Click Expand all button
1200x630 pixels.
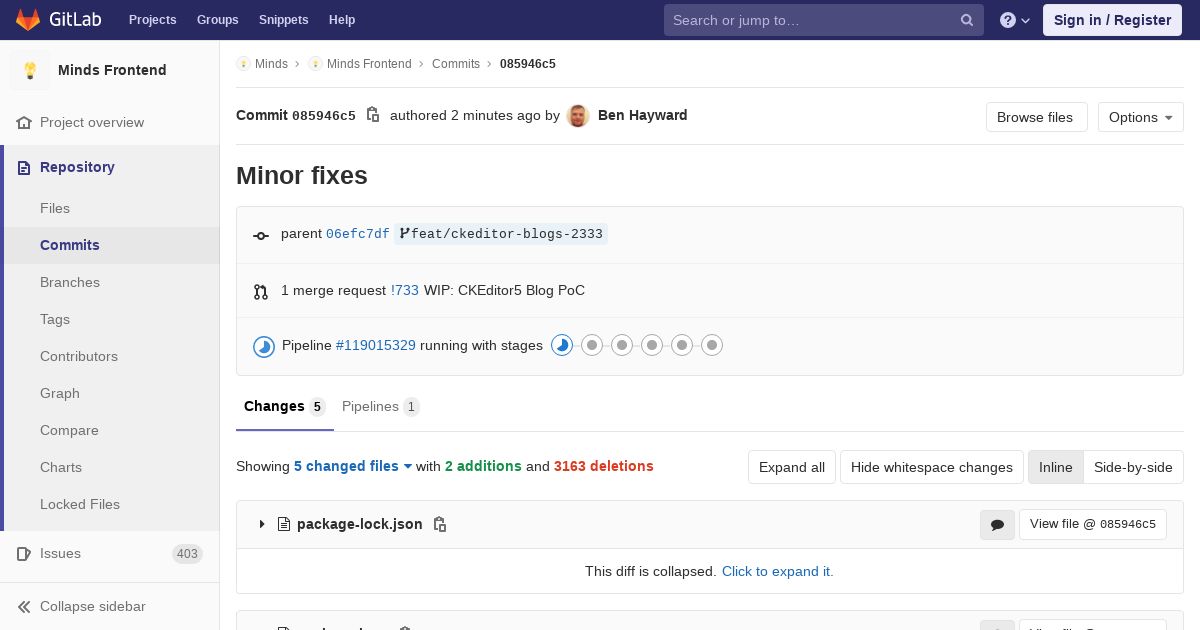tap(792, 467)
